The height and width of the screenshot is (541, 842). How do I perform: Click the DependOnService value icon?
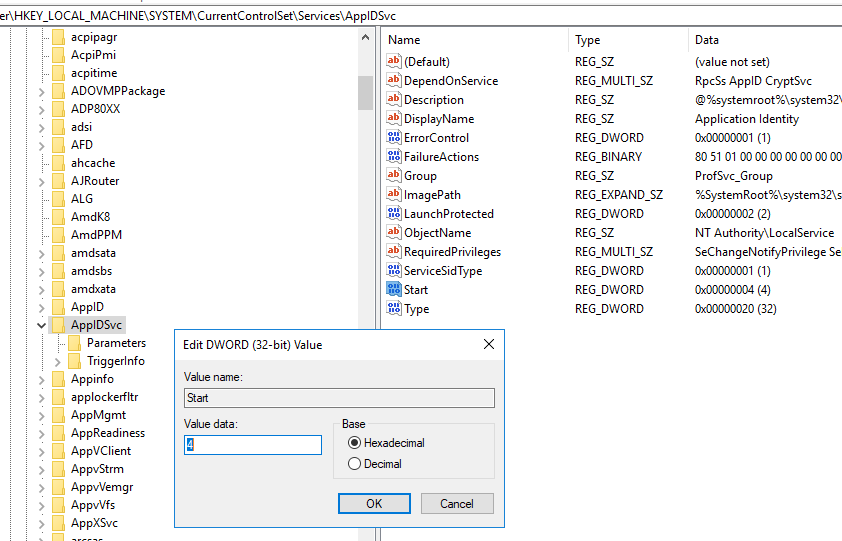[393, 81]
